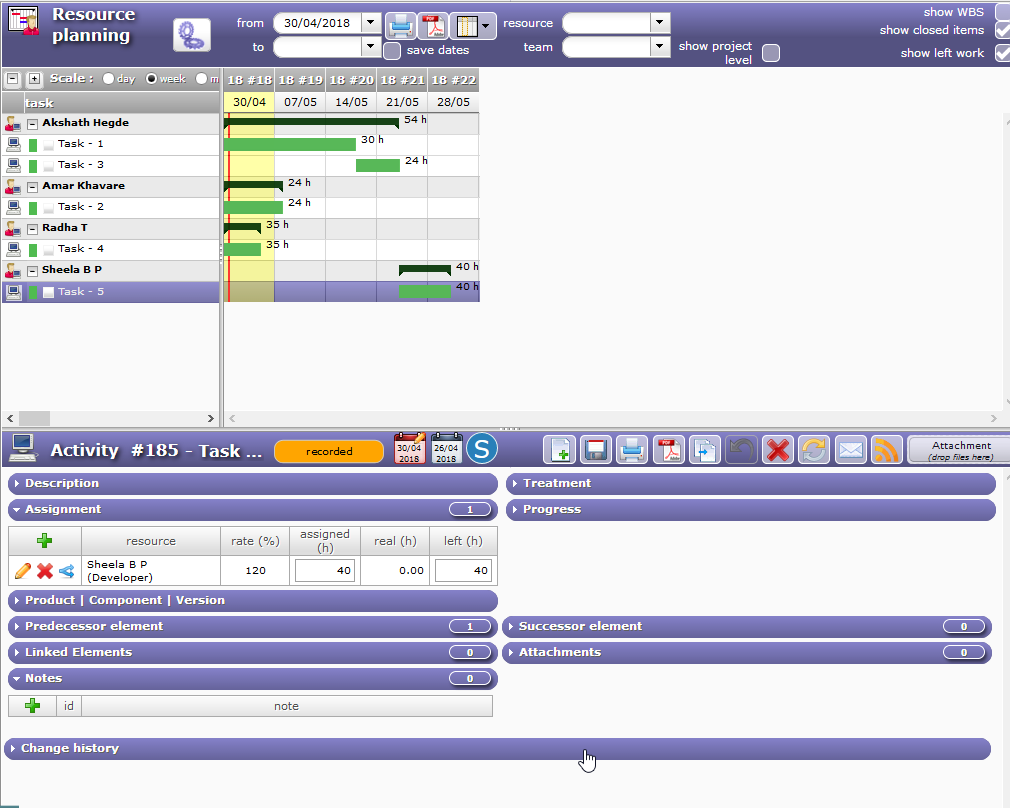Select Task - 3 in task list

[x=81, y=165]
